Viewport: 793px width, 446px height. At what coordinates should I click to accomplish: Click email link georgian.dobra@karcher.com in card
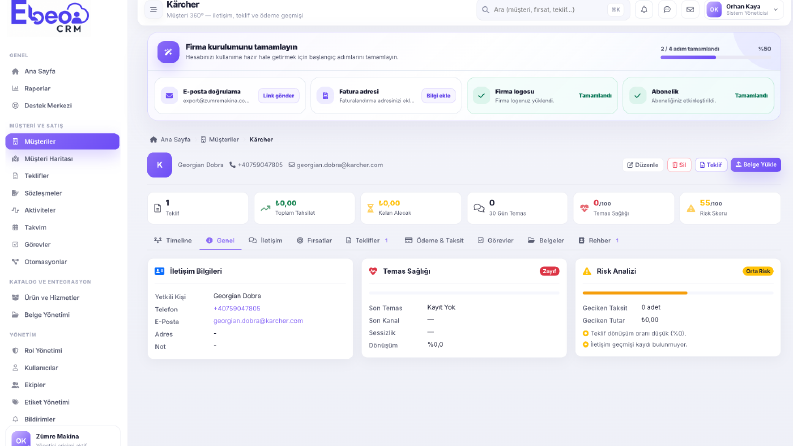coord(258,321)
